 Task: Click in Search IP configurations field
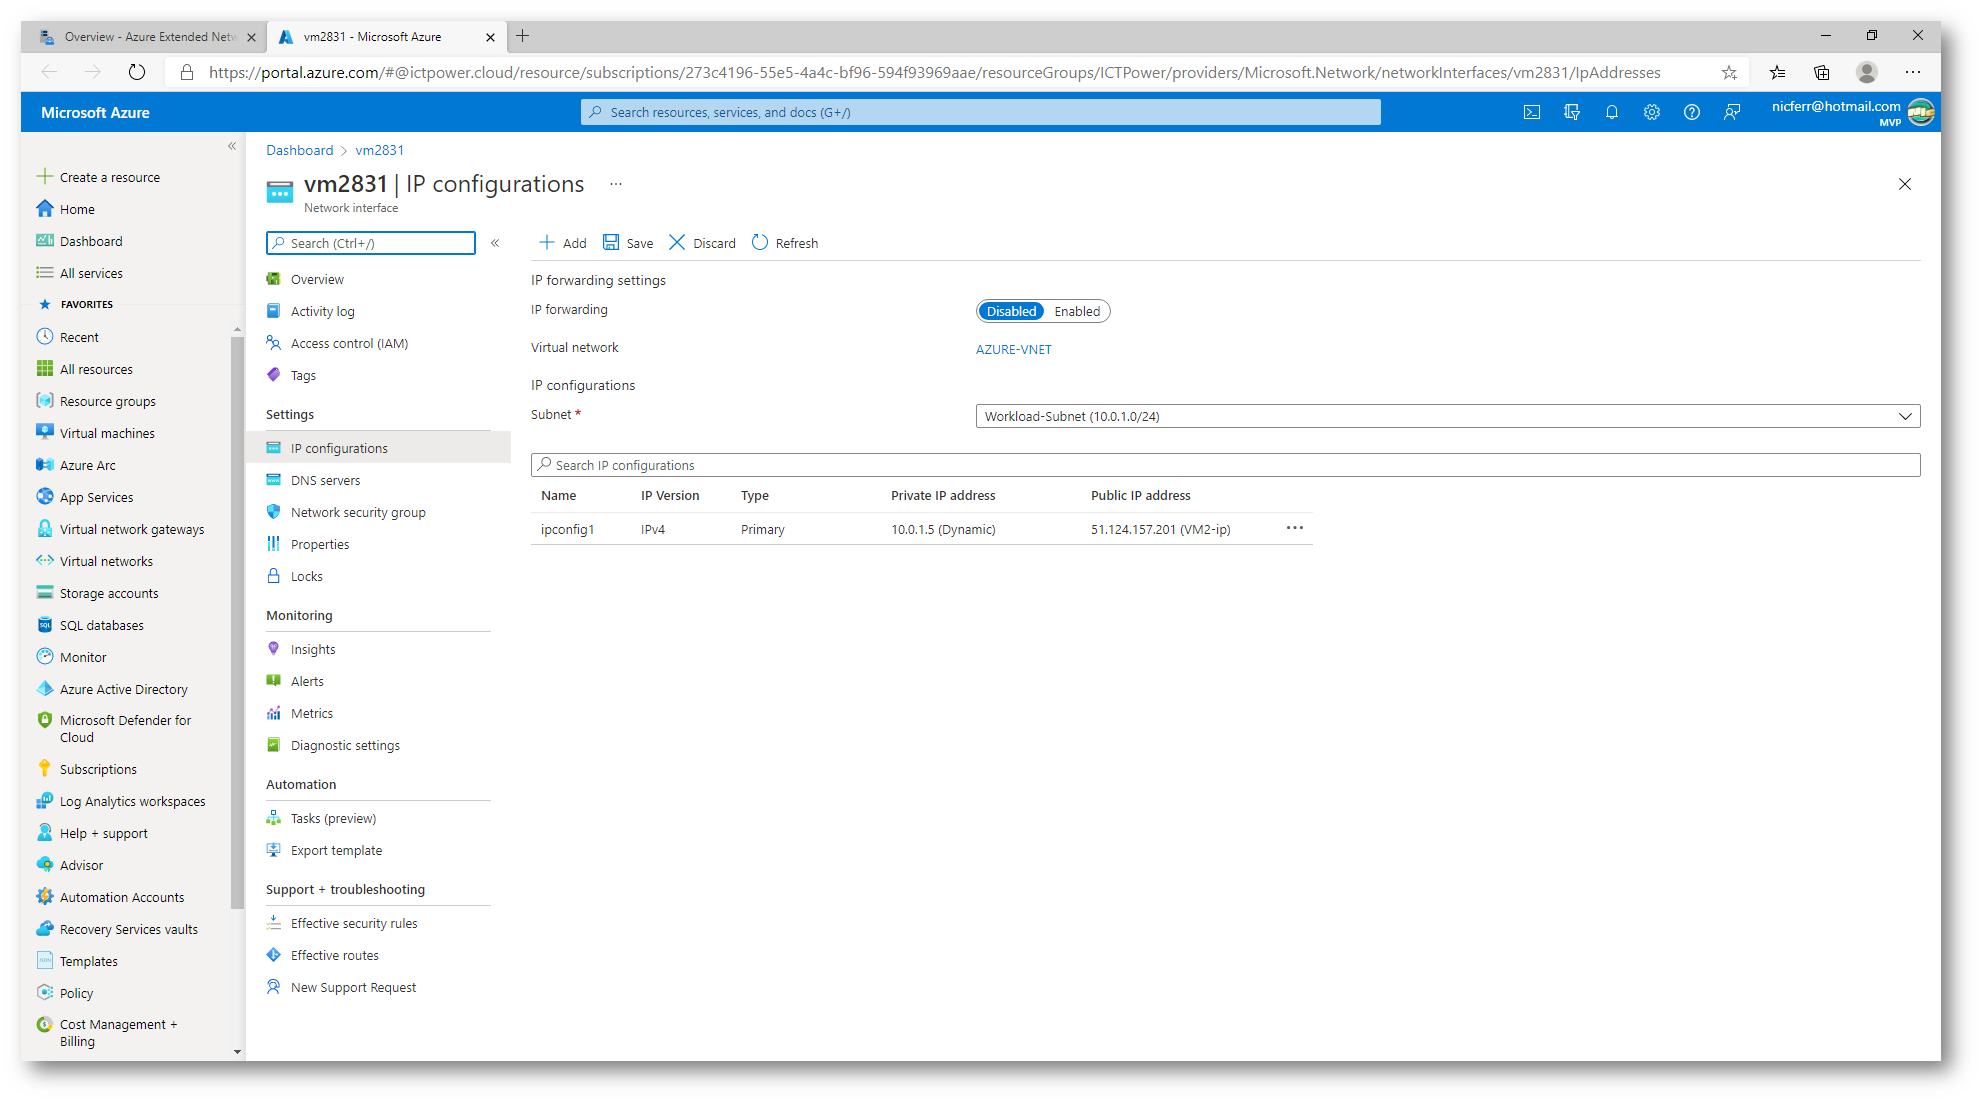(x=1225, y=465)
